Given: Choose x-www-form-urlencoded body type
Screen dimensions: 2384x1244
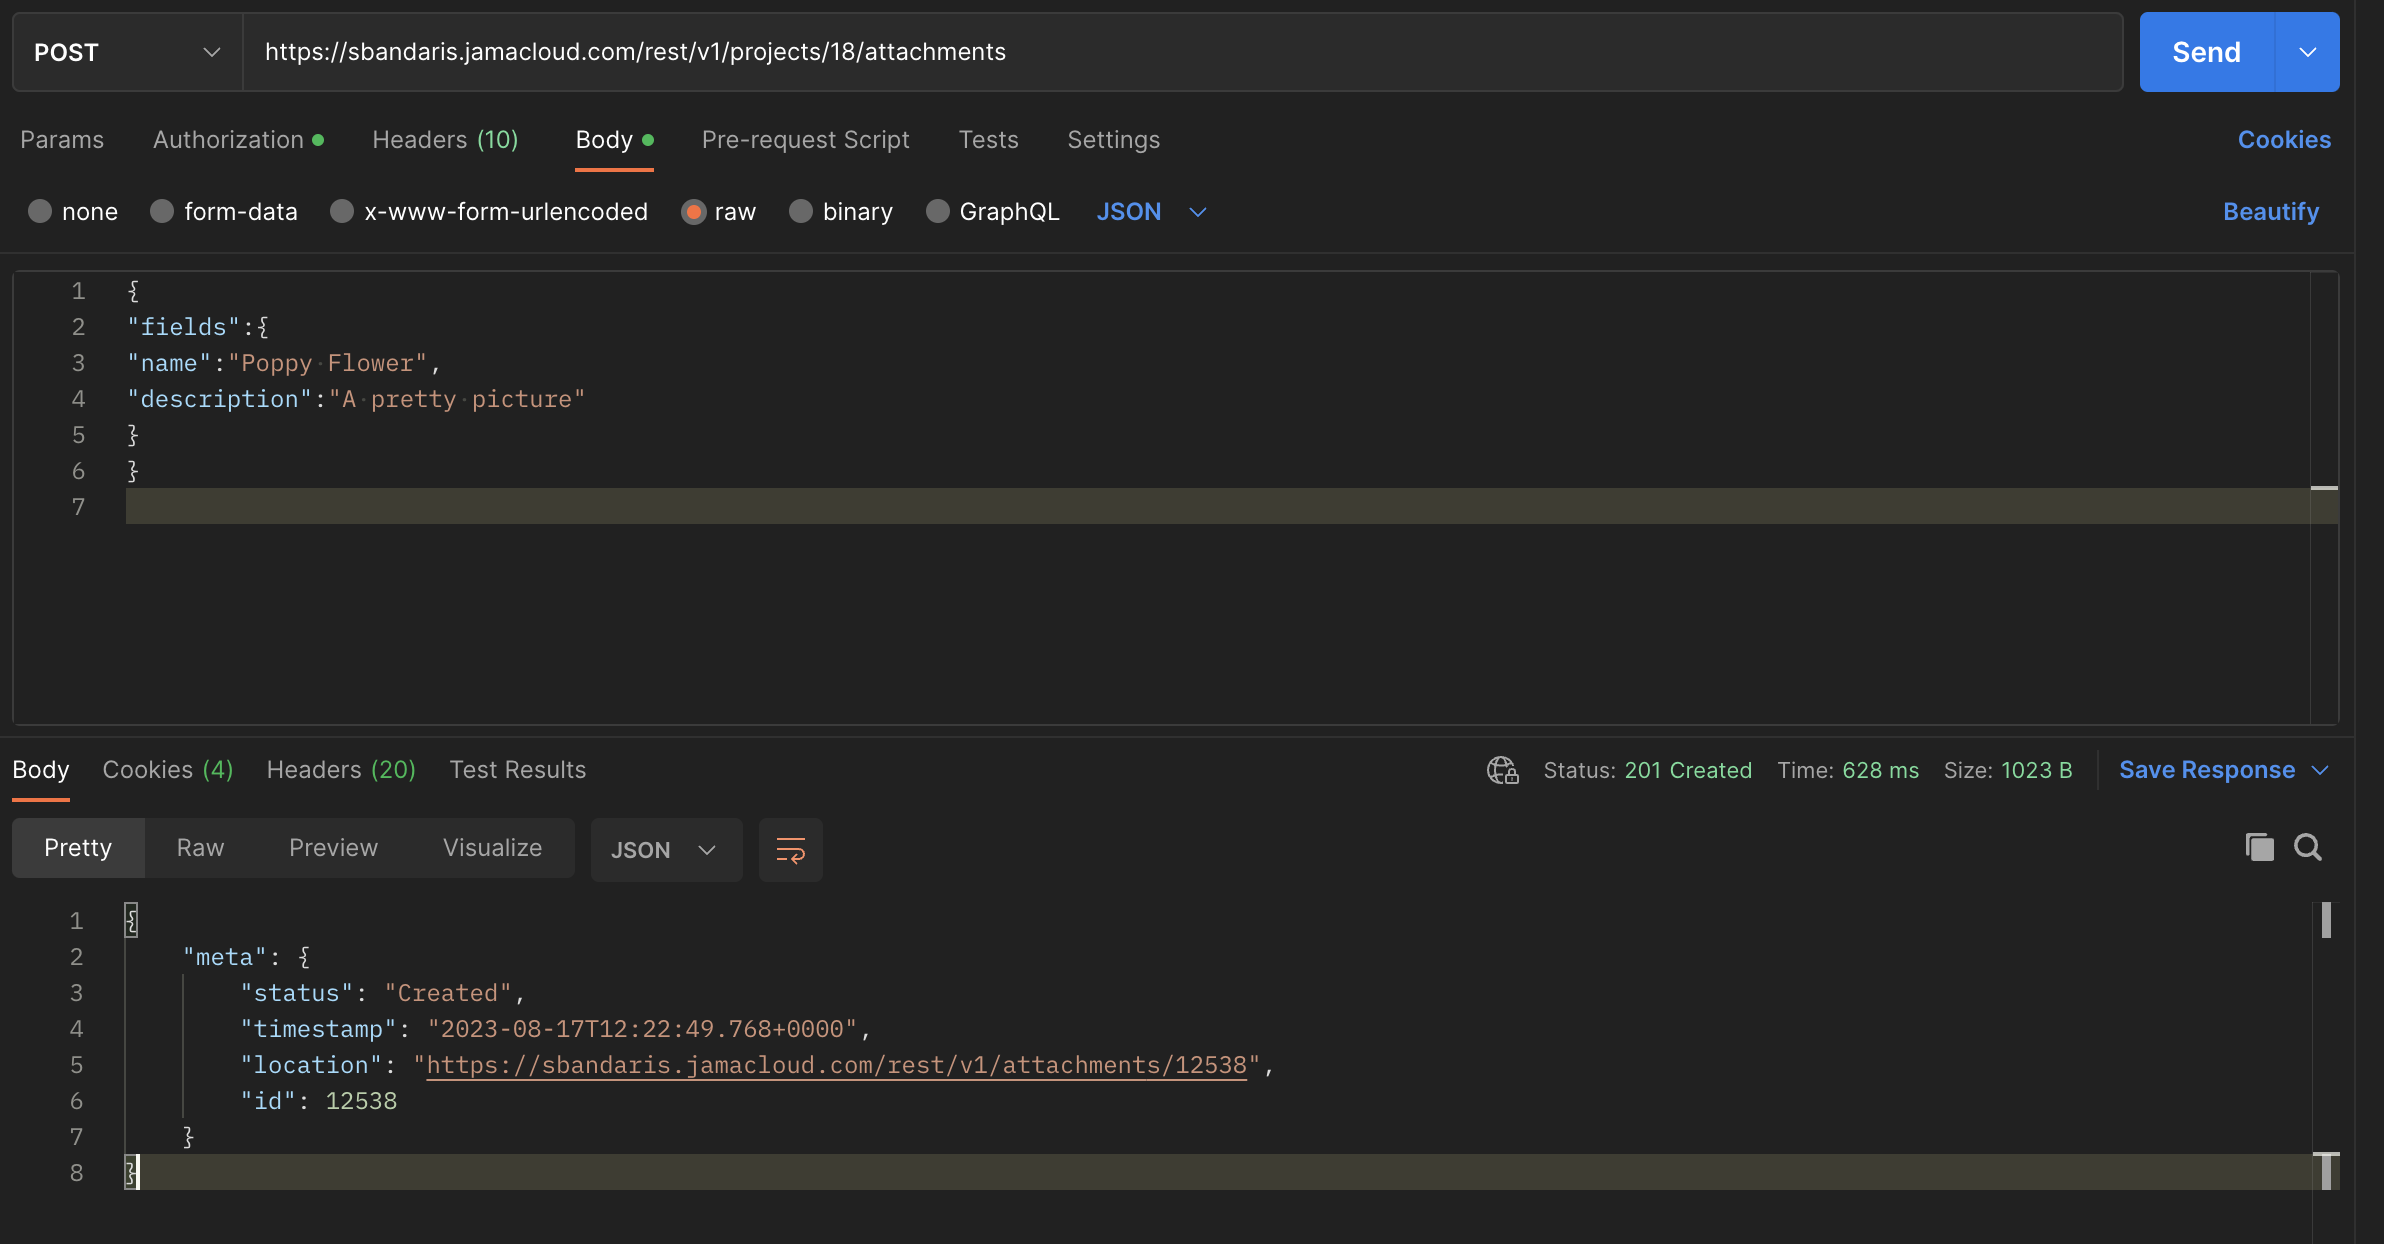Looking at the screenshot, I should (342, 211).
